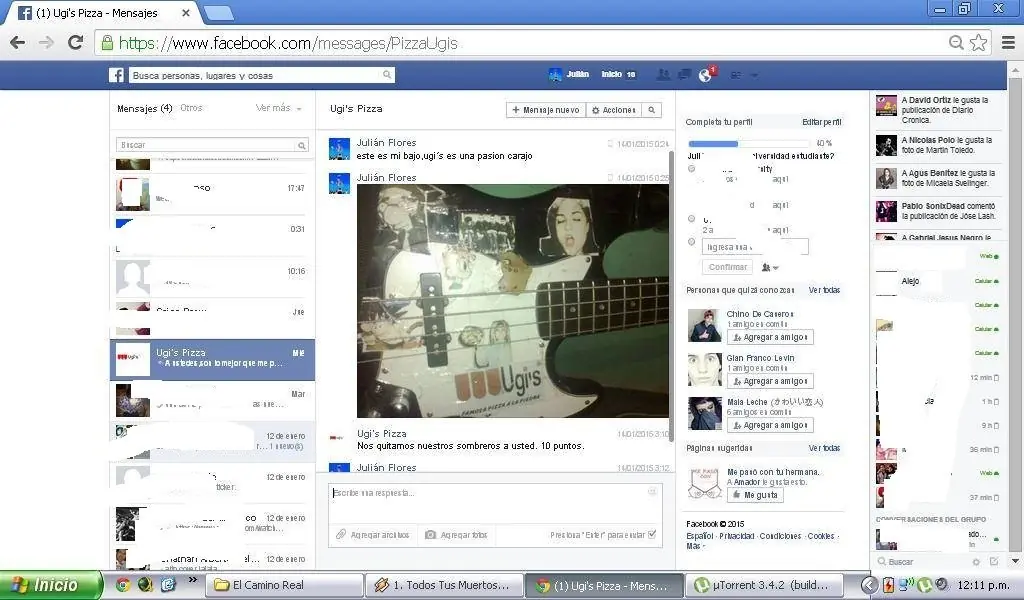The height and width of the screenshot is (600, 1024).
Task: Add Chino De Caseros as friend
Action: point(770,338)
